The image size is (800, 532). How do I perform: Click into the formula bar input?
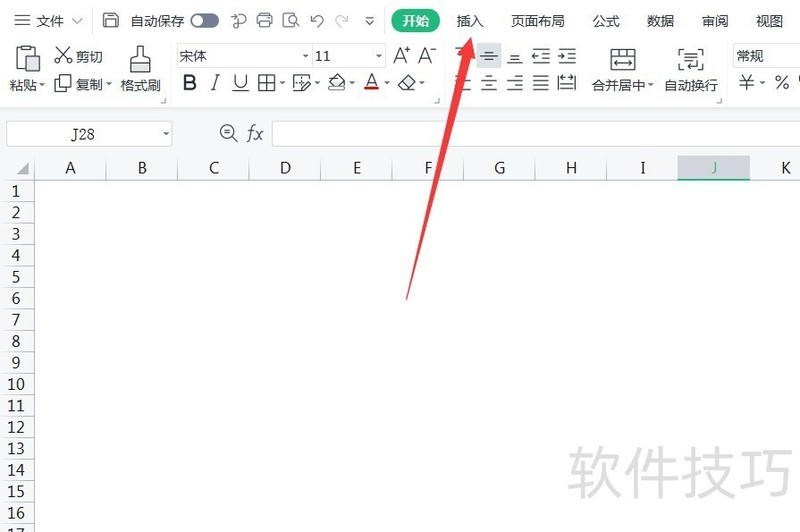(x=536, y=134)
